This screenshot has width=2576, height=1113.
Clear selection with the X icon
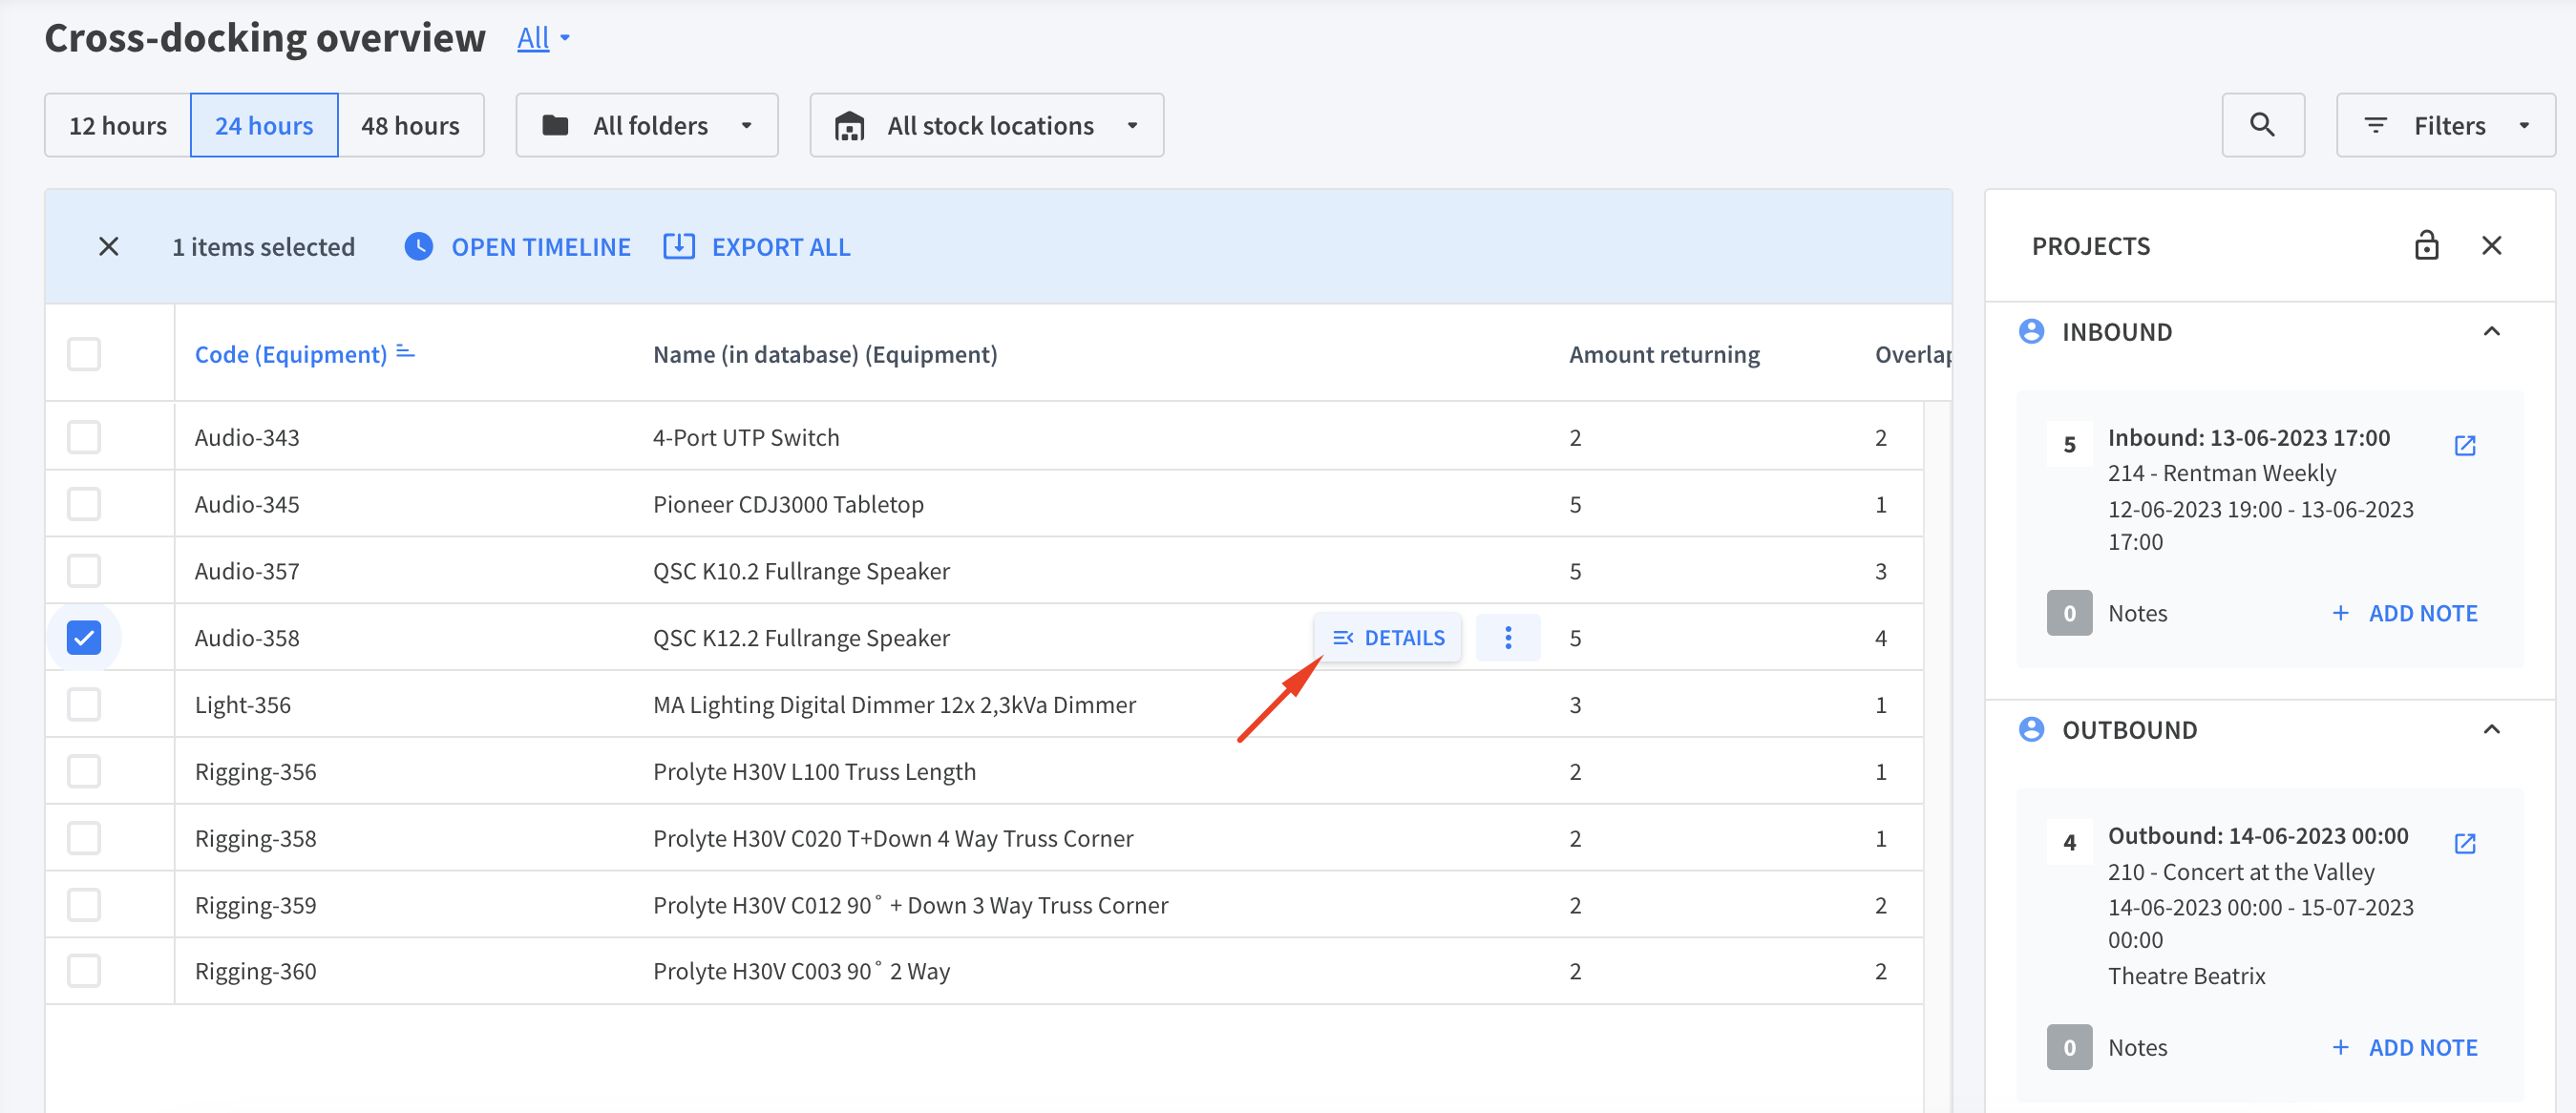109,246
